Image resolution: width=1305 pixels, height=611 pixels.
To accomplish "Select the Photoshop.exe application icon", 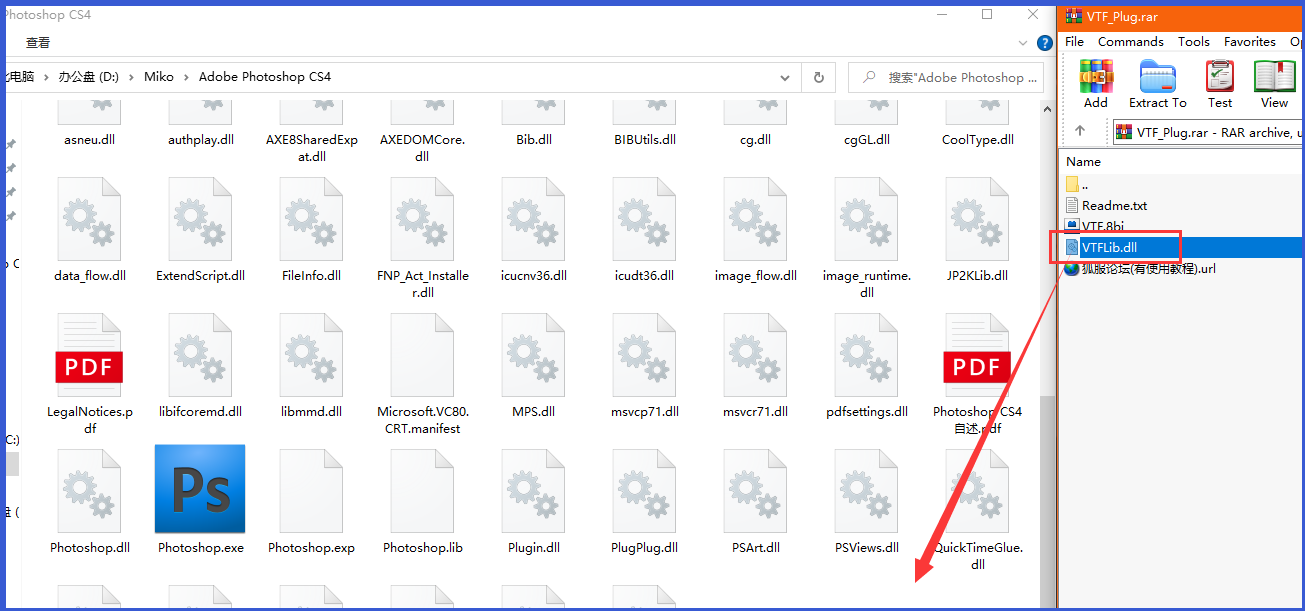I will [200, 490].
